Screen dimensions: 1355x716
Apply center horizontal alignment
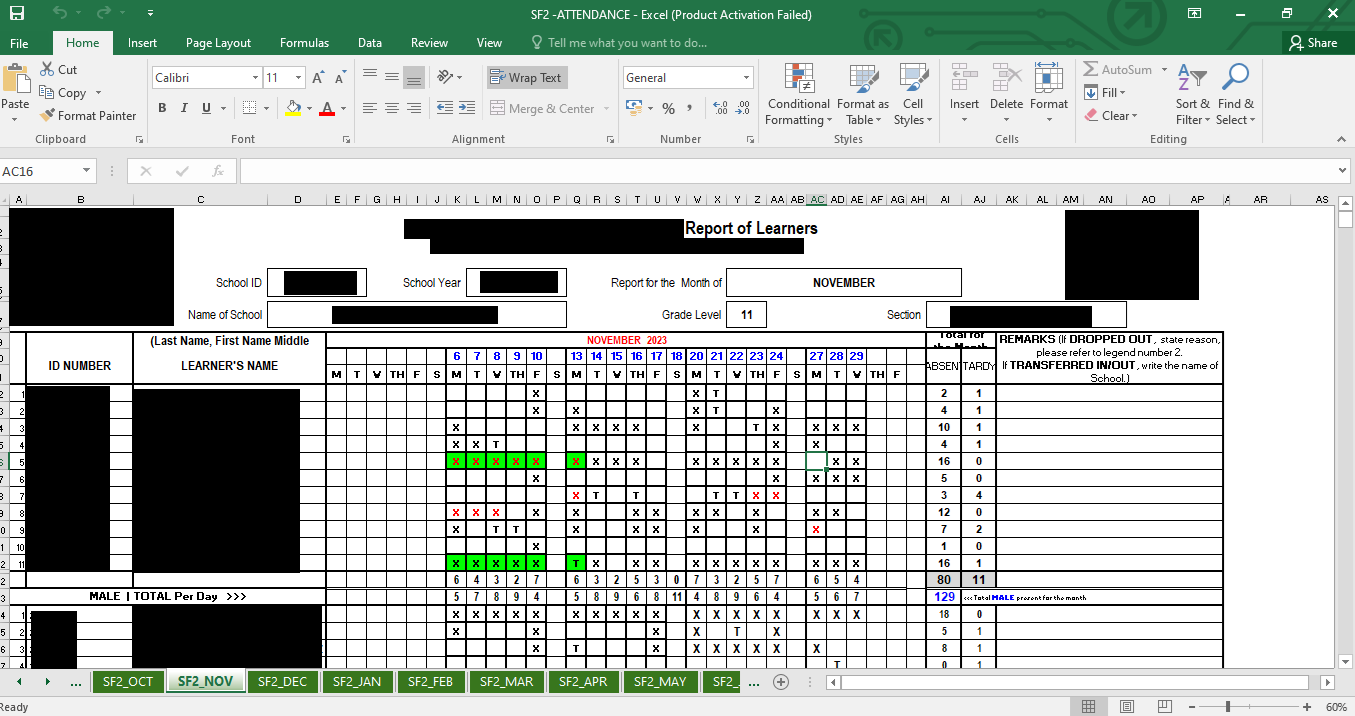(391, 108)
